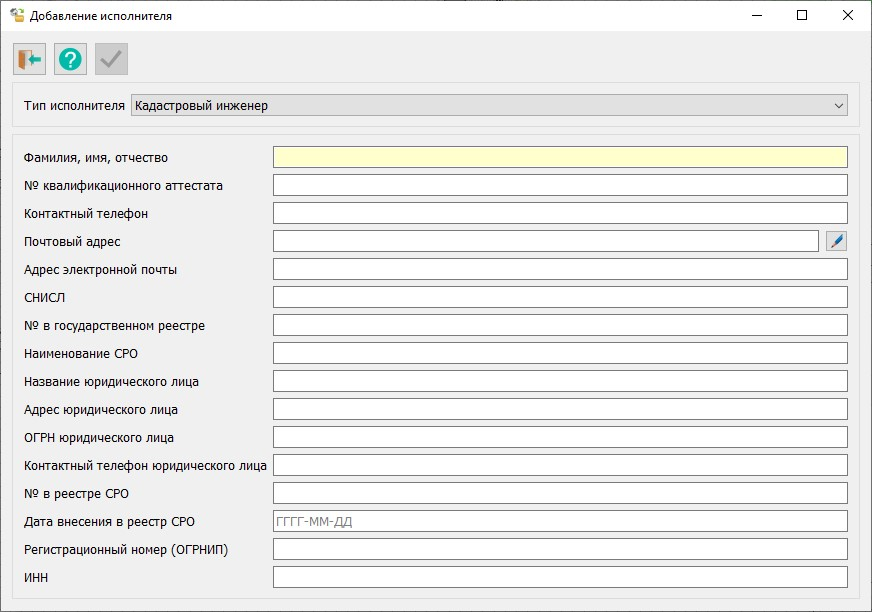Select the № в государственном реестре field
The height and width of the screenshot is (612, 872).
point(559,325)
